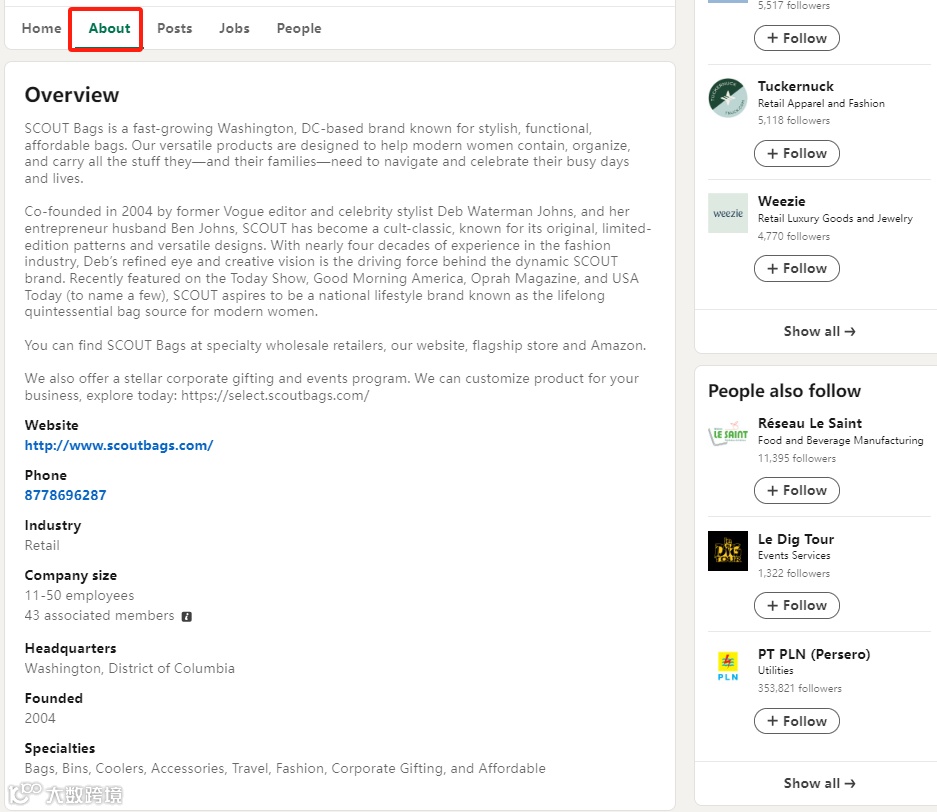Open Réseau Le Saint name link
This screenshot has height=812, width=937.
[810, 423]
